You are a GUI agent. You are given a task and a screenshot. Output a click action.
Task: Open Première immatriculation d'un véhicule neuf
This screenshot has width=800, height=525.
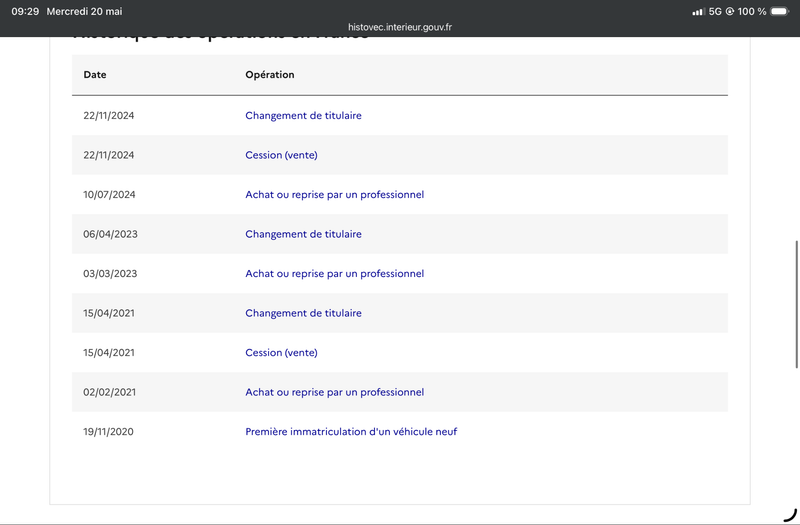point(351,432)
